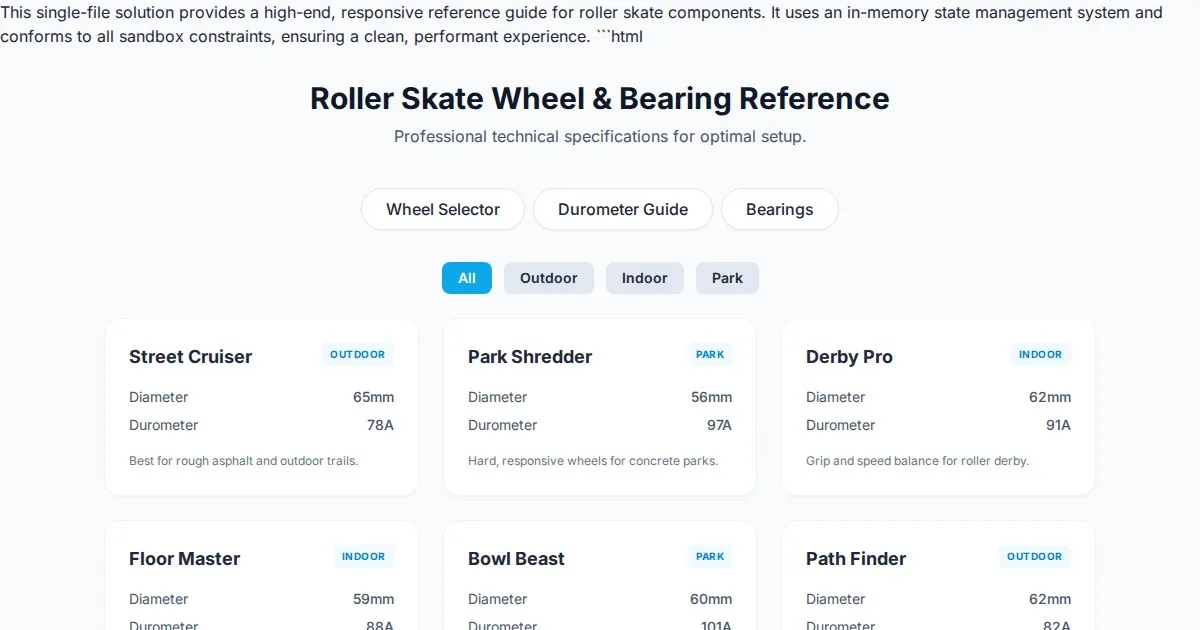The width and height of the screenshot is (1200, 630).
Task: Open the Wheel Selector tab
Action: pyautogui.click(x=442, y=209)
